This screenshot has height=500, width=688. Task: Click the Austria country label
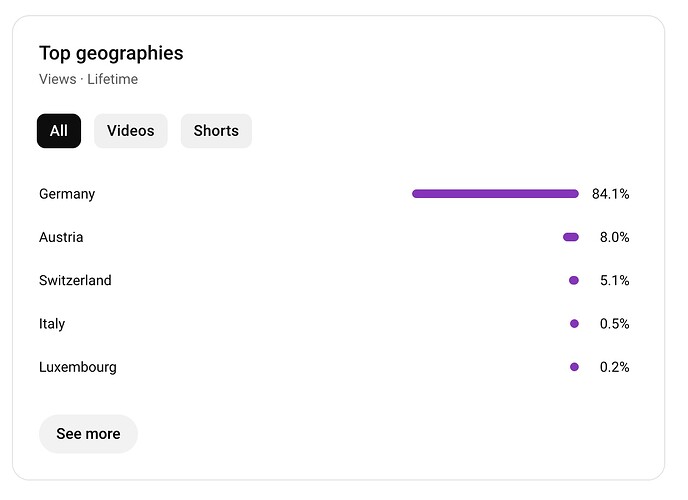(x=61, y=237)
